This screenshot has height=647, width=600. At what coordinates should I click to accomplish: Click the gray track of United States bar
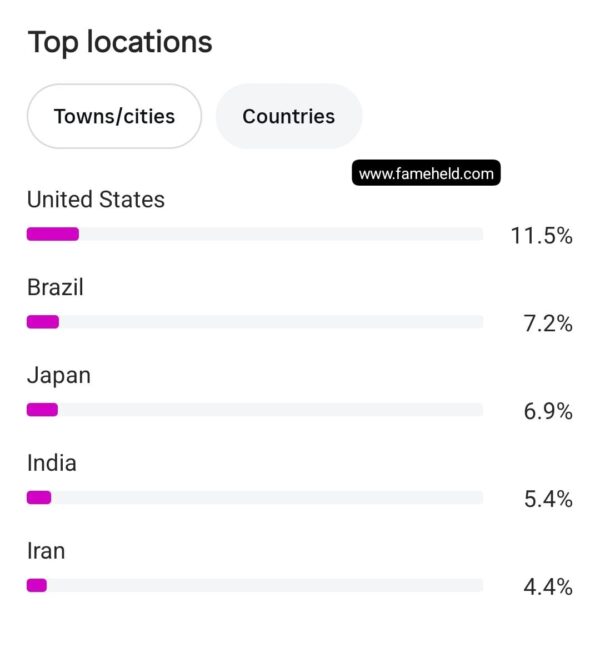281,234
